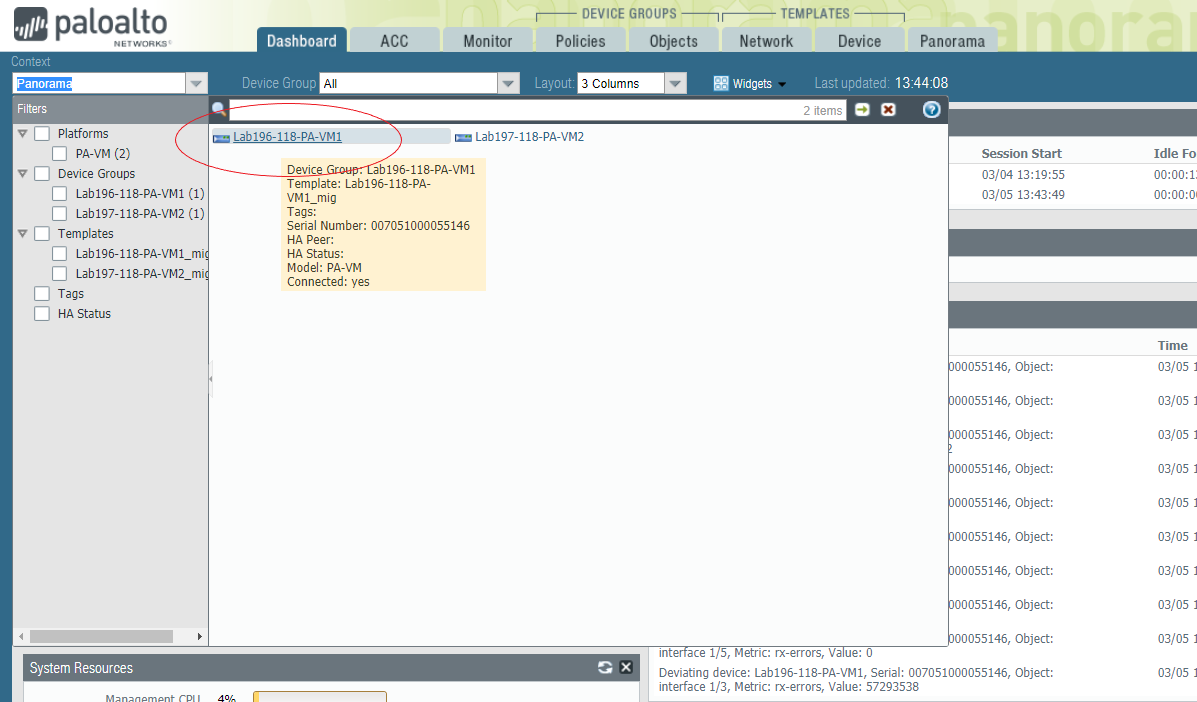Viewport: 1197px width, 702px height.
Task: Click the search magnifier in the devices widget
Action: (219, 108)
